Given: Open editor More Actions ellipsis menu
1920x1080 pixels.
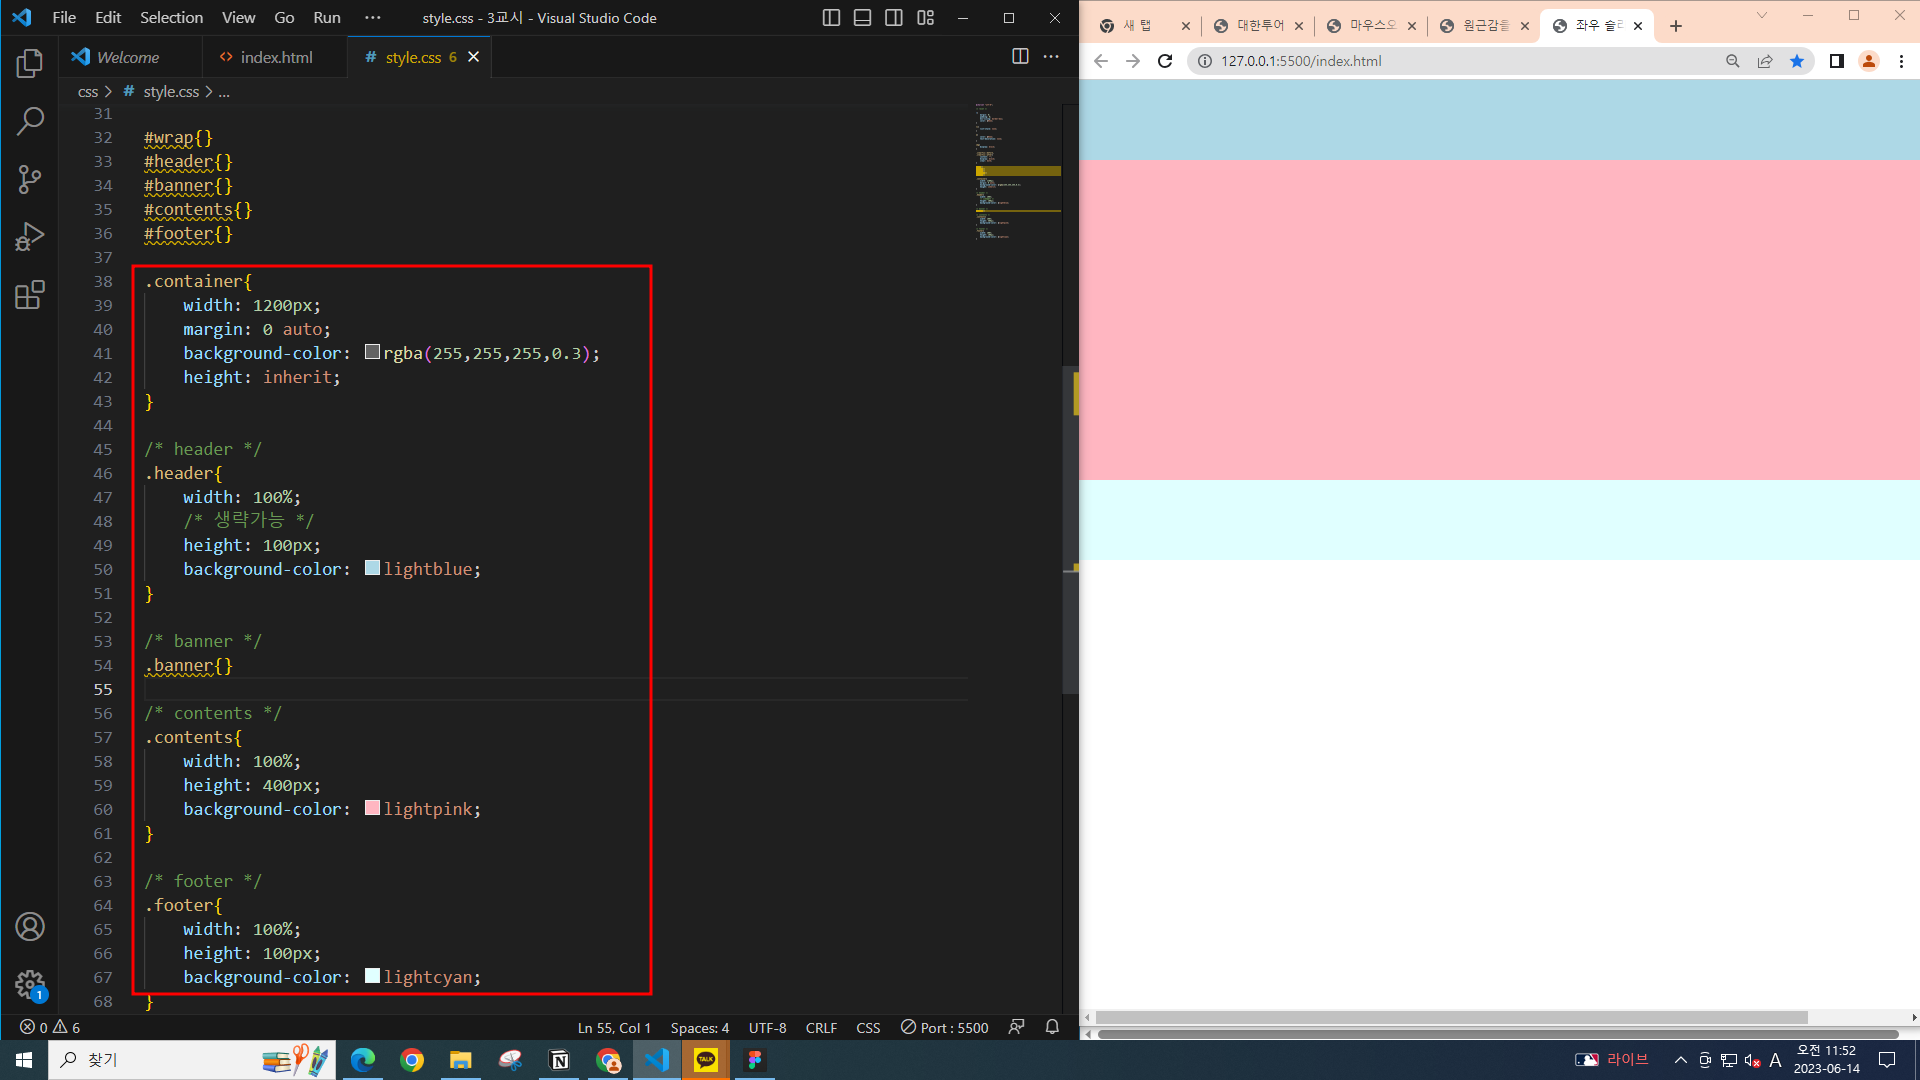Looking at the screenshot, I should tap(1051, 57).
